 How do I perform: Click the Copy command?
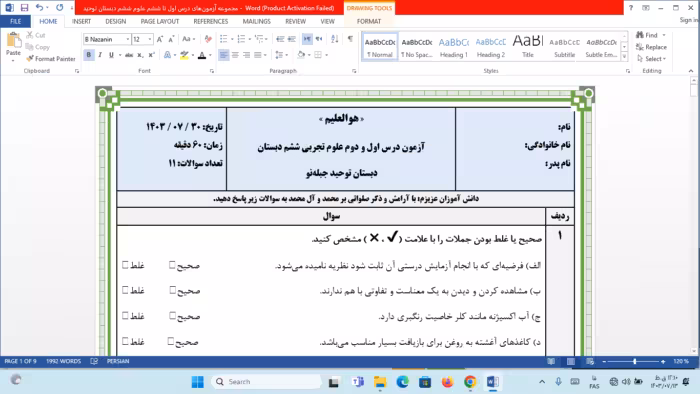[38, 47]
